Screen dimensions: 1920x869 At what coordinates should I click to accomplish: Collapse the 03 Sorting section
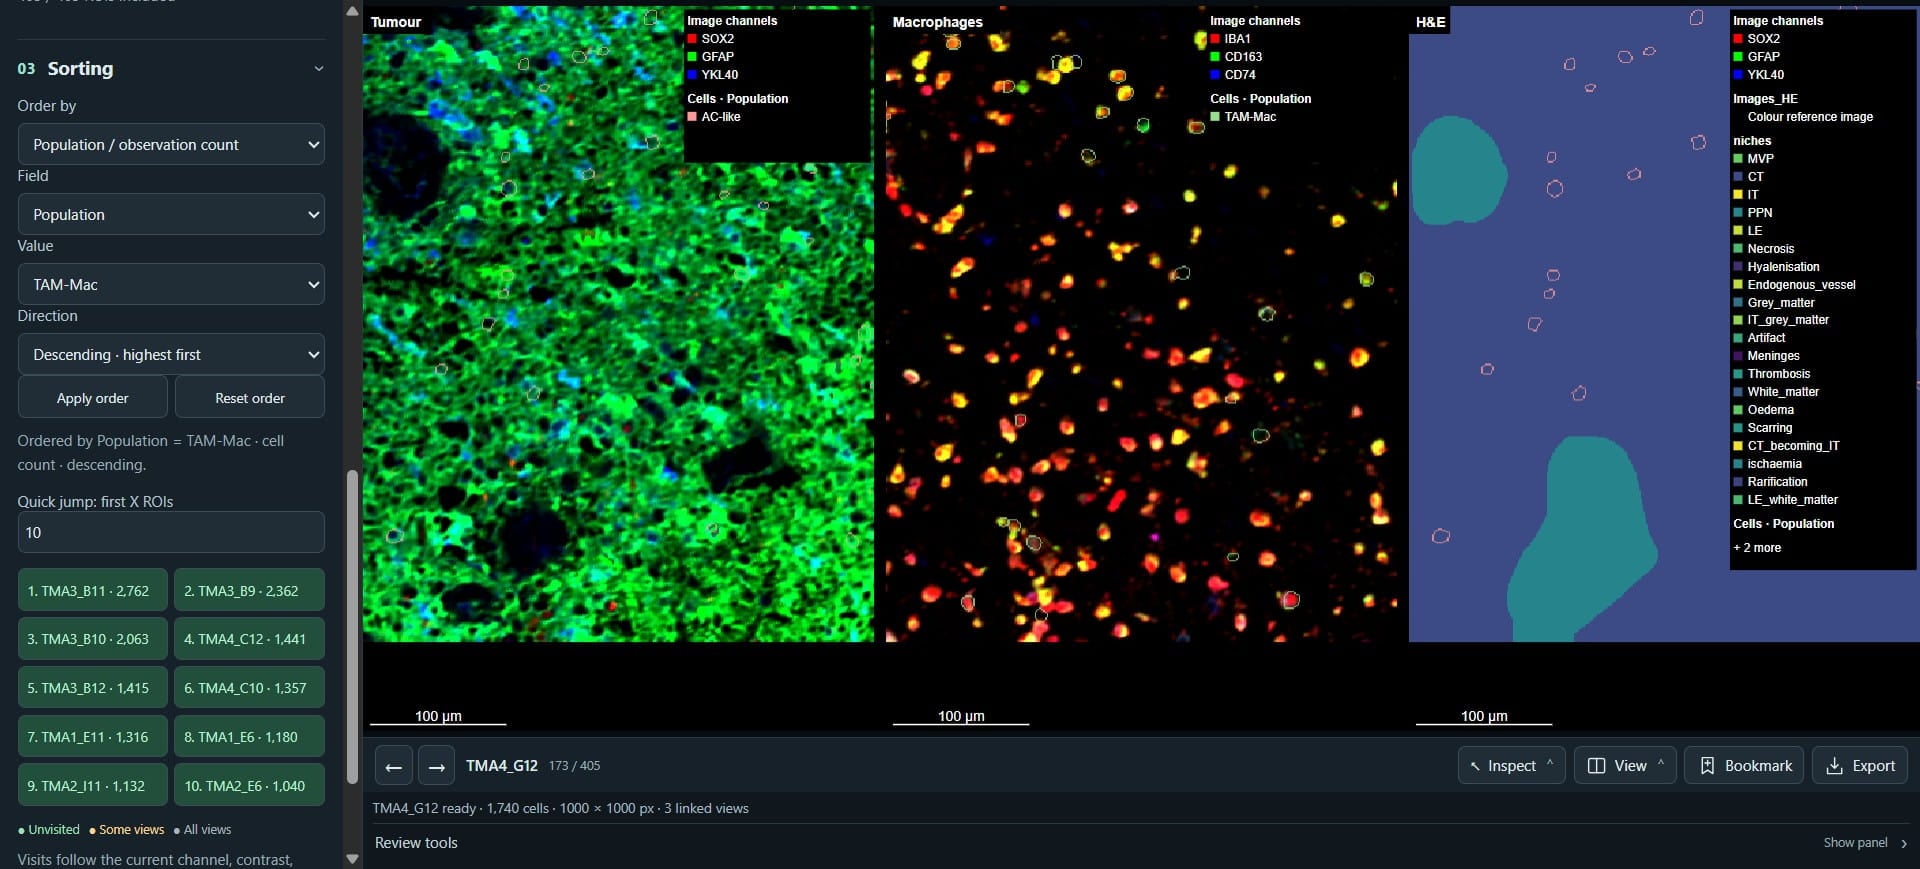[319, 69]
